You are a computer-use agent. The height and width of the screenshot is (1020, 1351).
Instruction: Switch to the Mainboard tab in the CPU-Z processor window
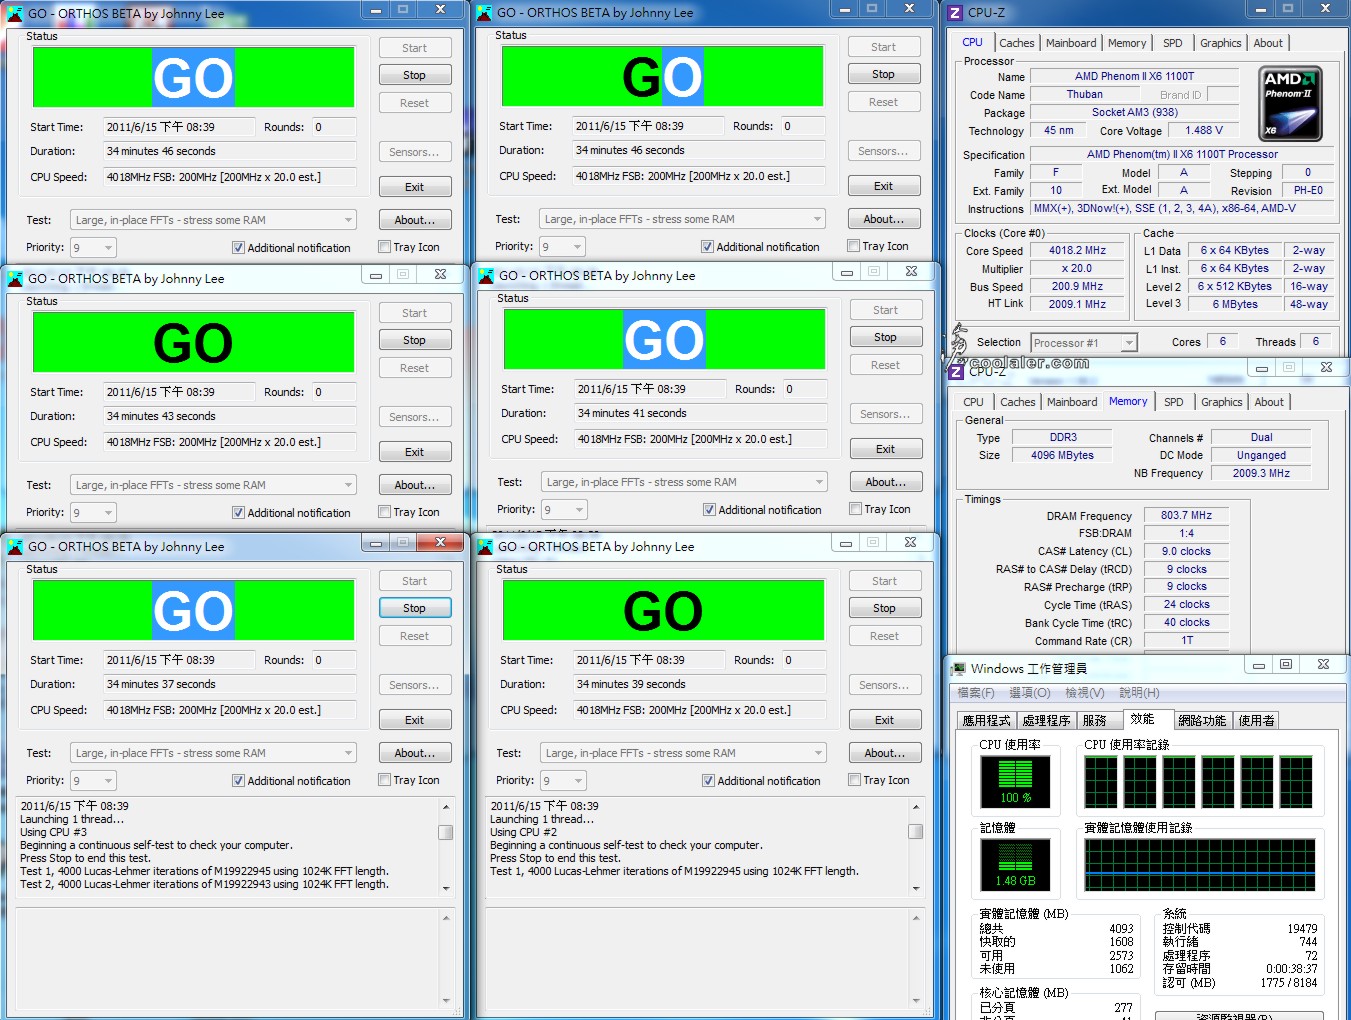(x=1071, y=43)
